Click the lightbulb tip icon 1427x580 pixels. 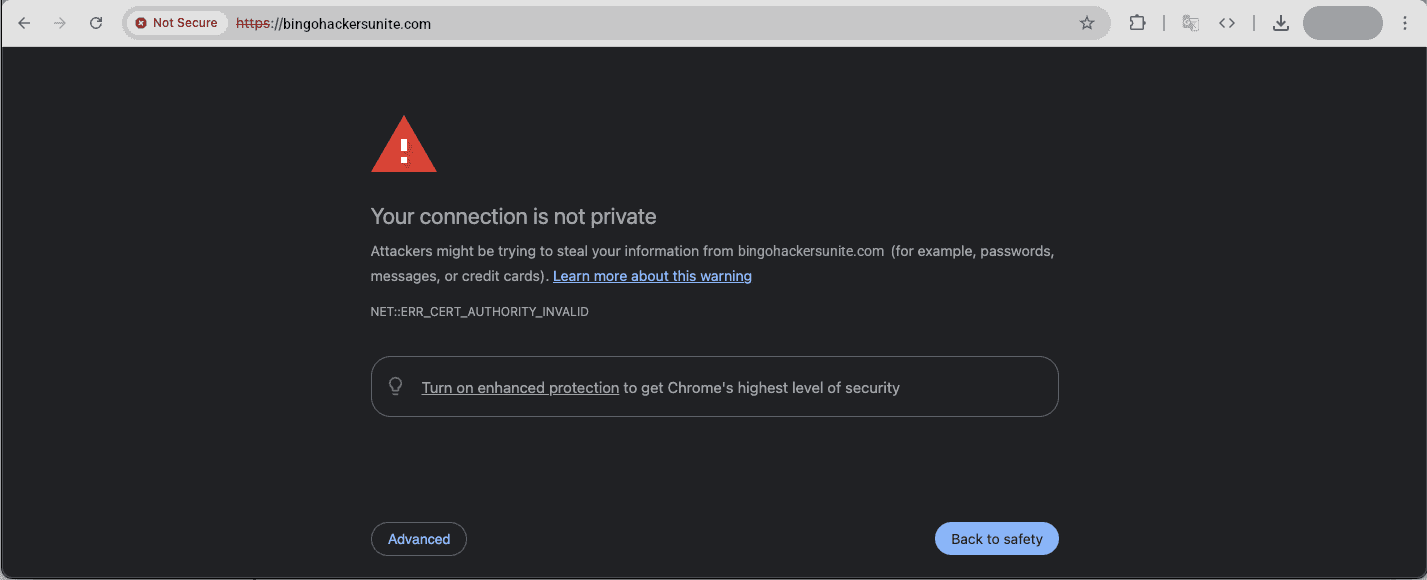pos(396,387)
